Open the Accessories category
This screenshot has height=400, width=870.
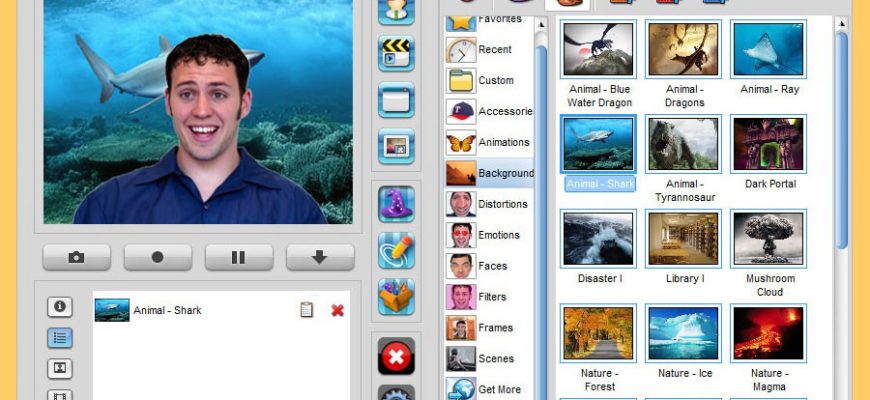489,112
